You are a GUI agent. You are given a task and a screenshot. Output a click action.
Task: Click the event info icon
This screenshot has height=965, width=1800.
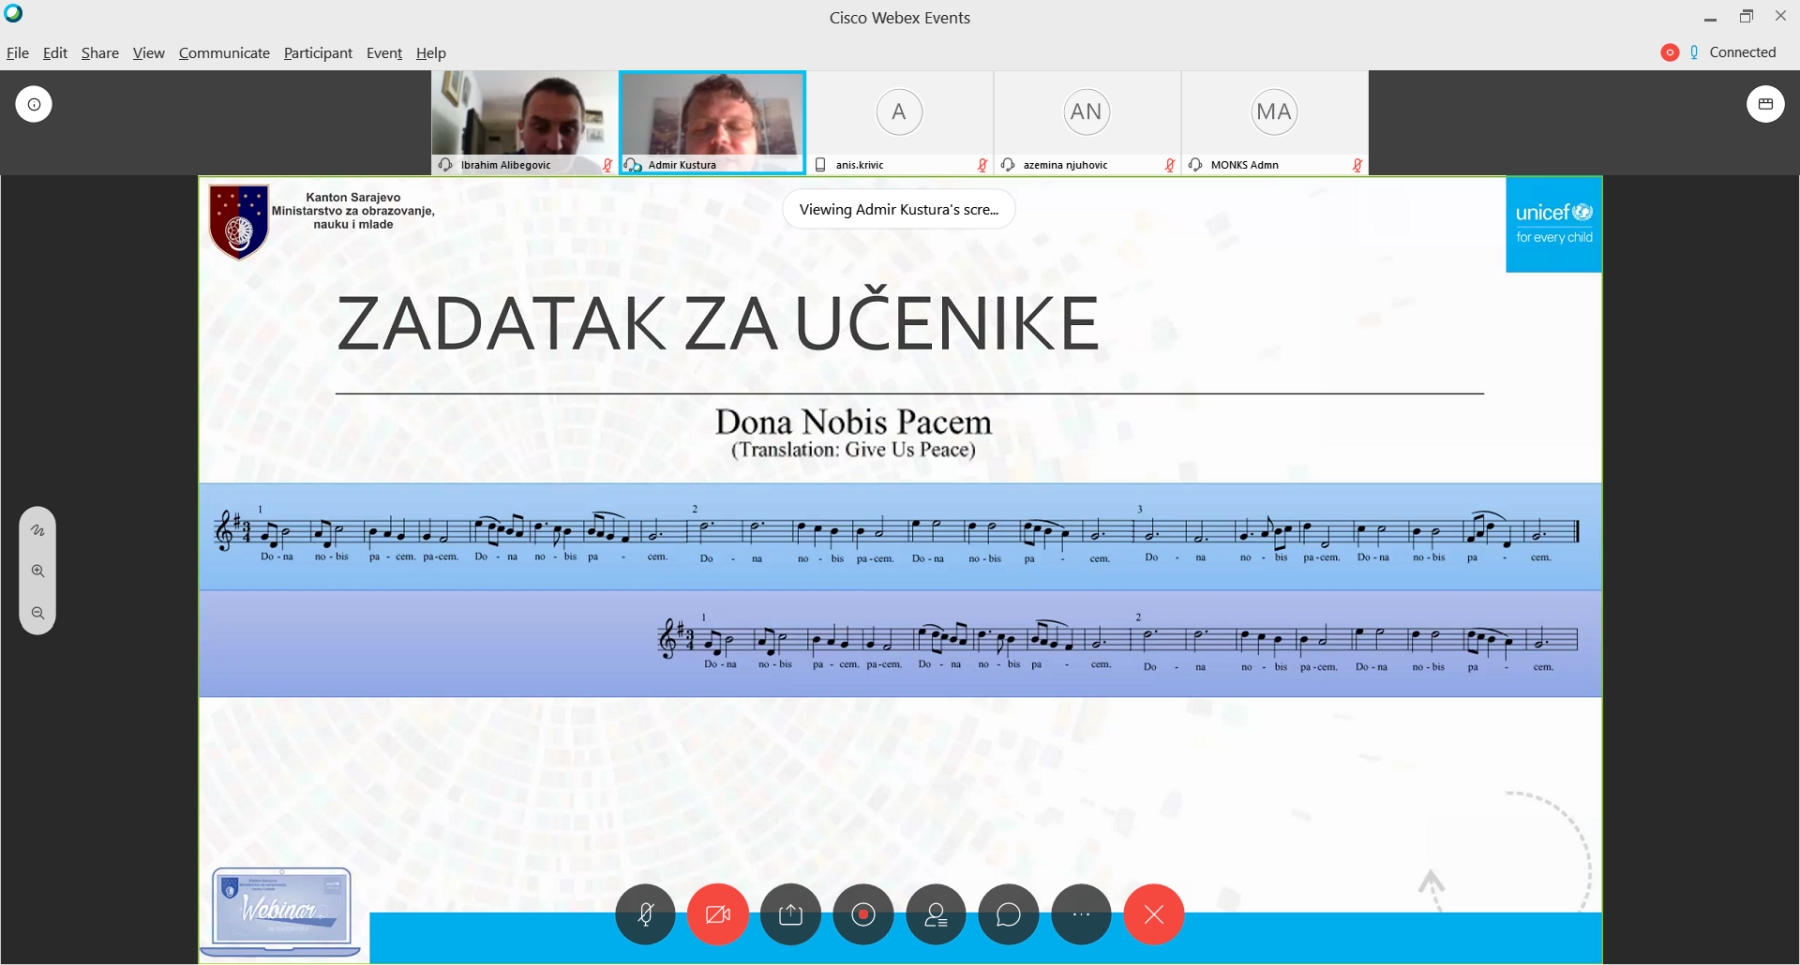34,104
